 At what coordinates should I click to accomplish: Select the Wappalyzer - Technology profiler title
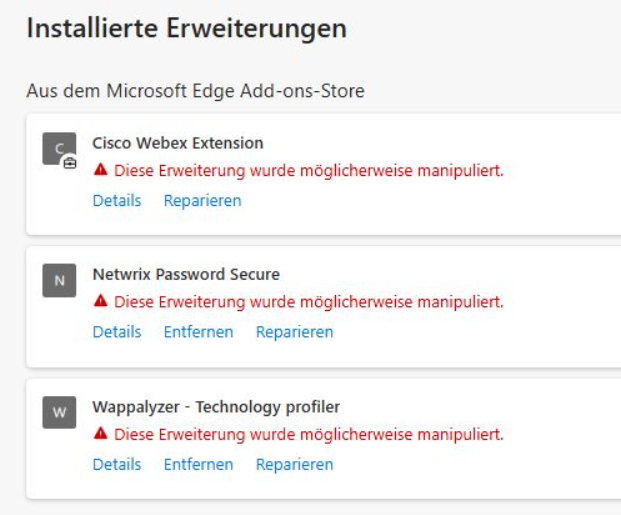pyautogui.click(x=216, y=407)
